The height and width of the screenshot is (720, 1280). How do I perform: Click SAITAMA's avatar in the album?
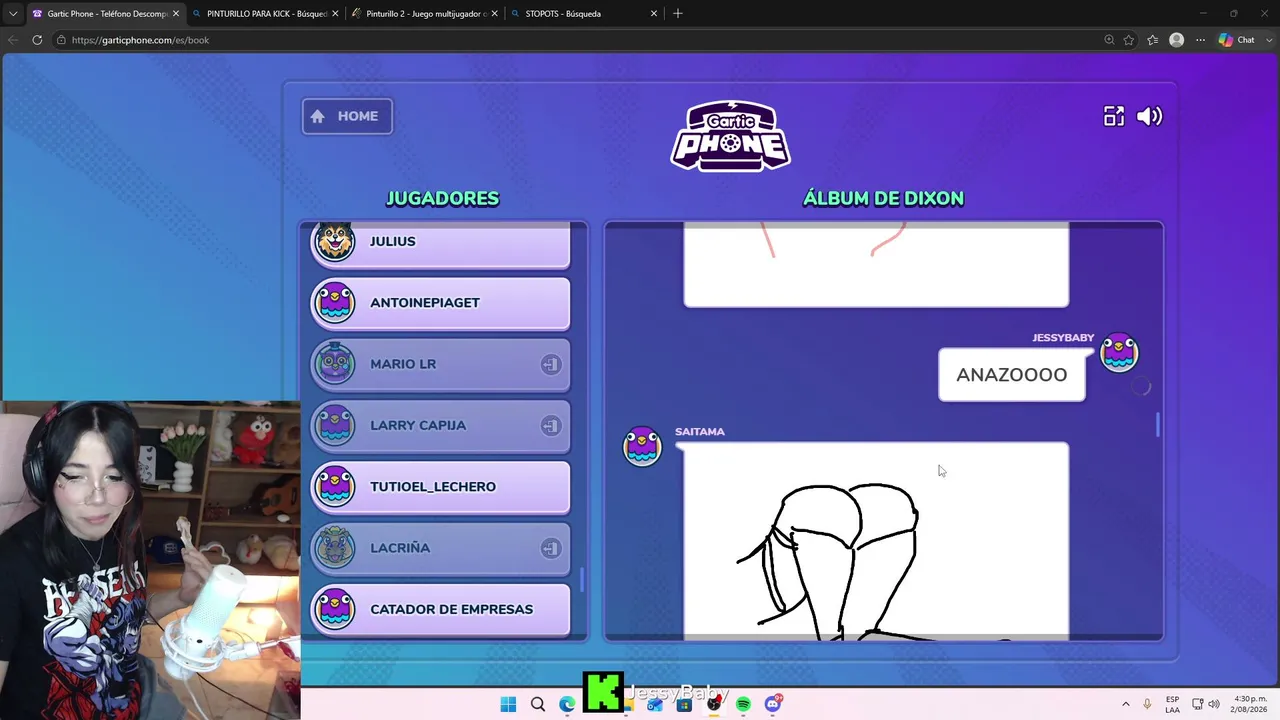(x=642, y=446)
